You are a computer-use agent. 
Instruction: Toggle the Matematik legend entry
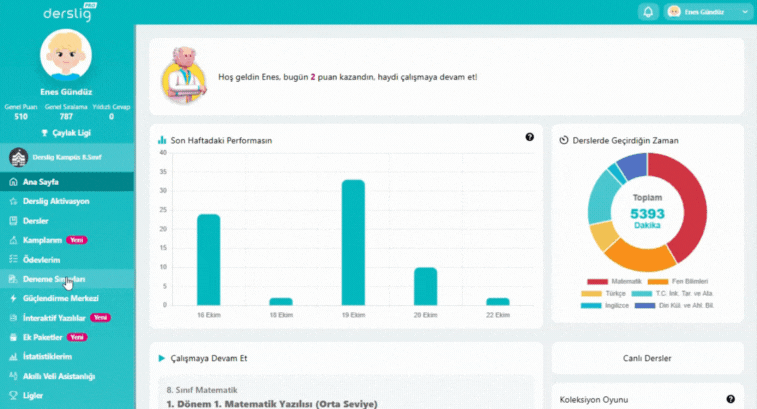pyautogui.click(x=612, y=282)
